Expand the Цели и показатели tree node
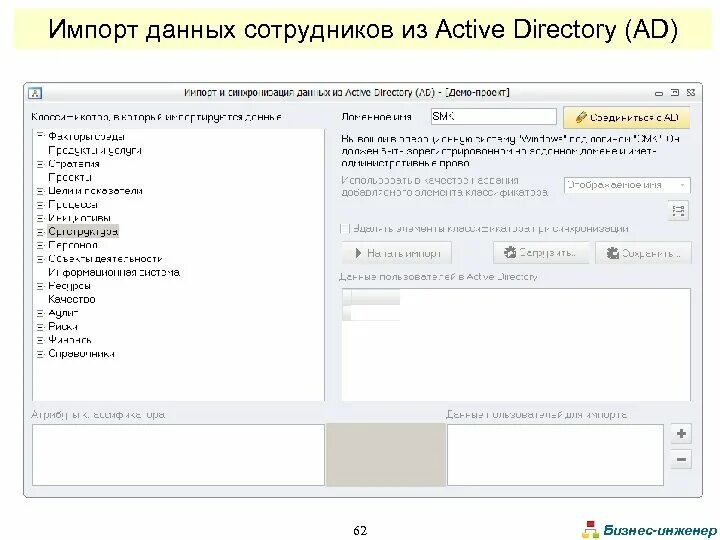 [x=40, y=191]
